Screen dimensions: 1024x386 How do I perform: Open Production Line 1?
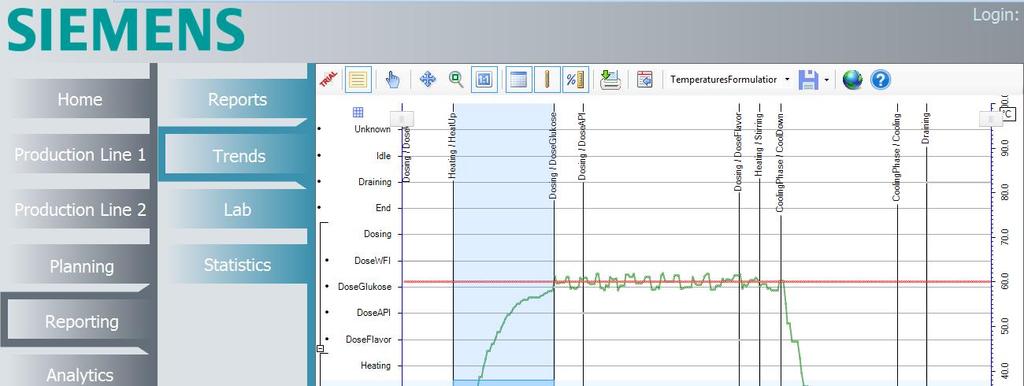80,155
